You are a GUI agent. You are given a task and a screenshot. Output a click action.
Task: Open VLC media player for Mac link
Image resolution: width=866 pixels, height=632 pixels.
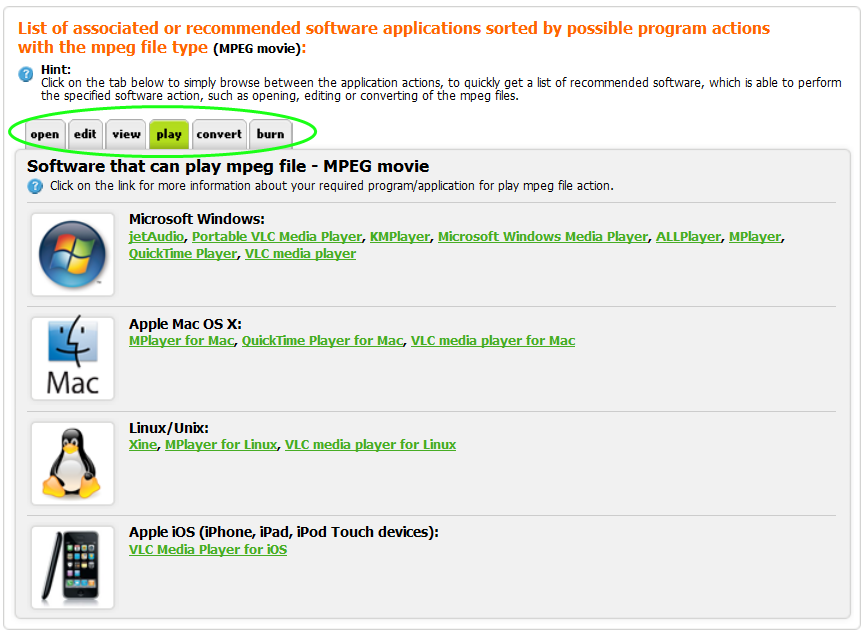[493, 340]
